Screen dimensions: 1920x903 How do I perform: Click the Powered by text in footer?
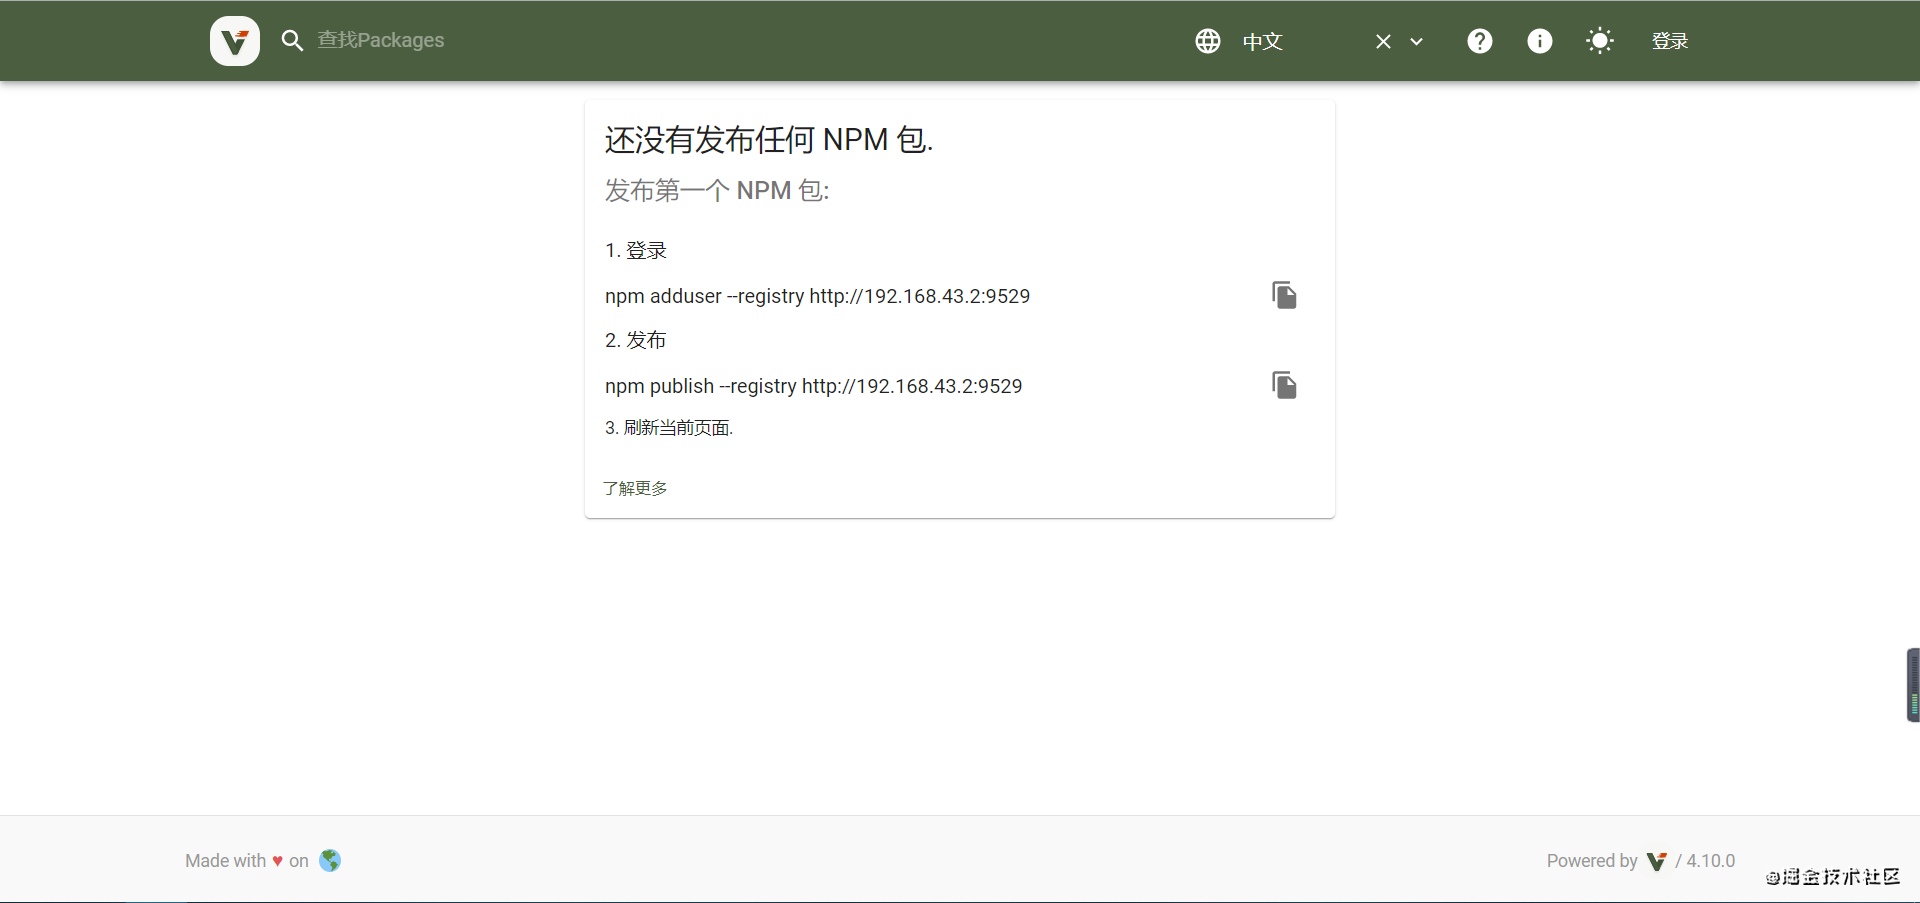[x=1592, y=861]
